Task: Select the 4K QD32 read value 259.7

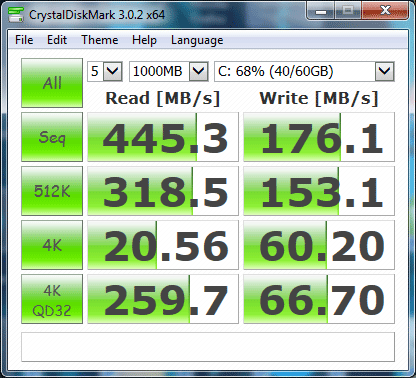Action: click(x=163, y=299)
